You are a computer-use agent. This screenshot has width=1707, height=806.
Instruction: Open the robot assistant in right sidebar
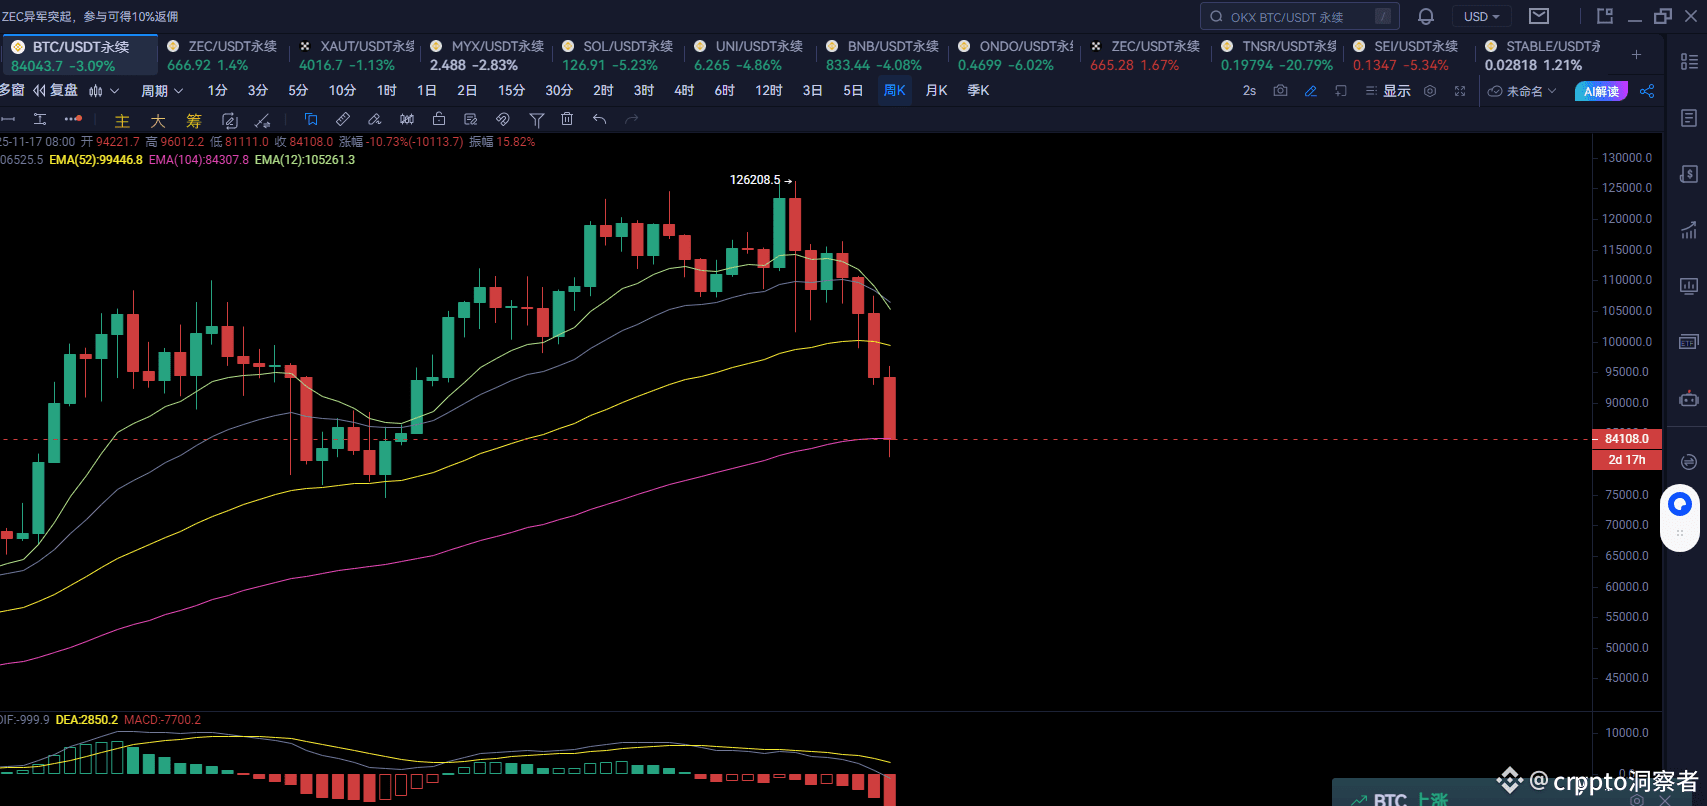point(1689,398)
